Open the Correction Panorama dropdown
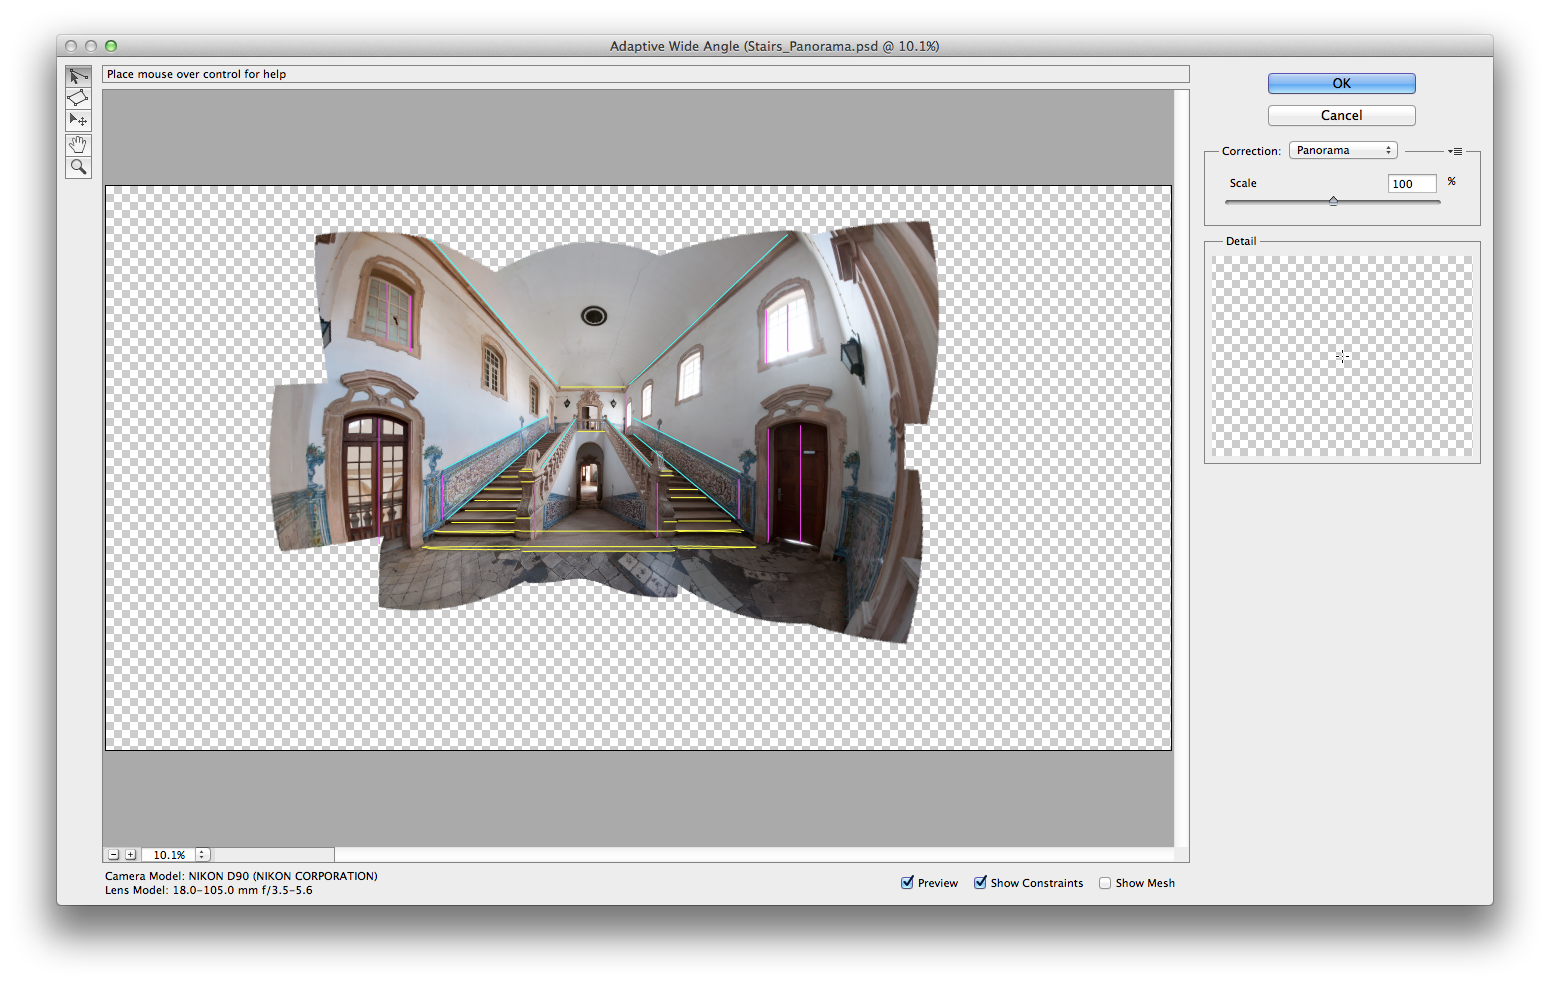1550x984 pixels. point(1343,150)
